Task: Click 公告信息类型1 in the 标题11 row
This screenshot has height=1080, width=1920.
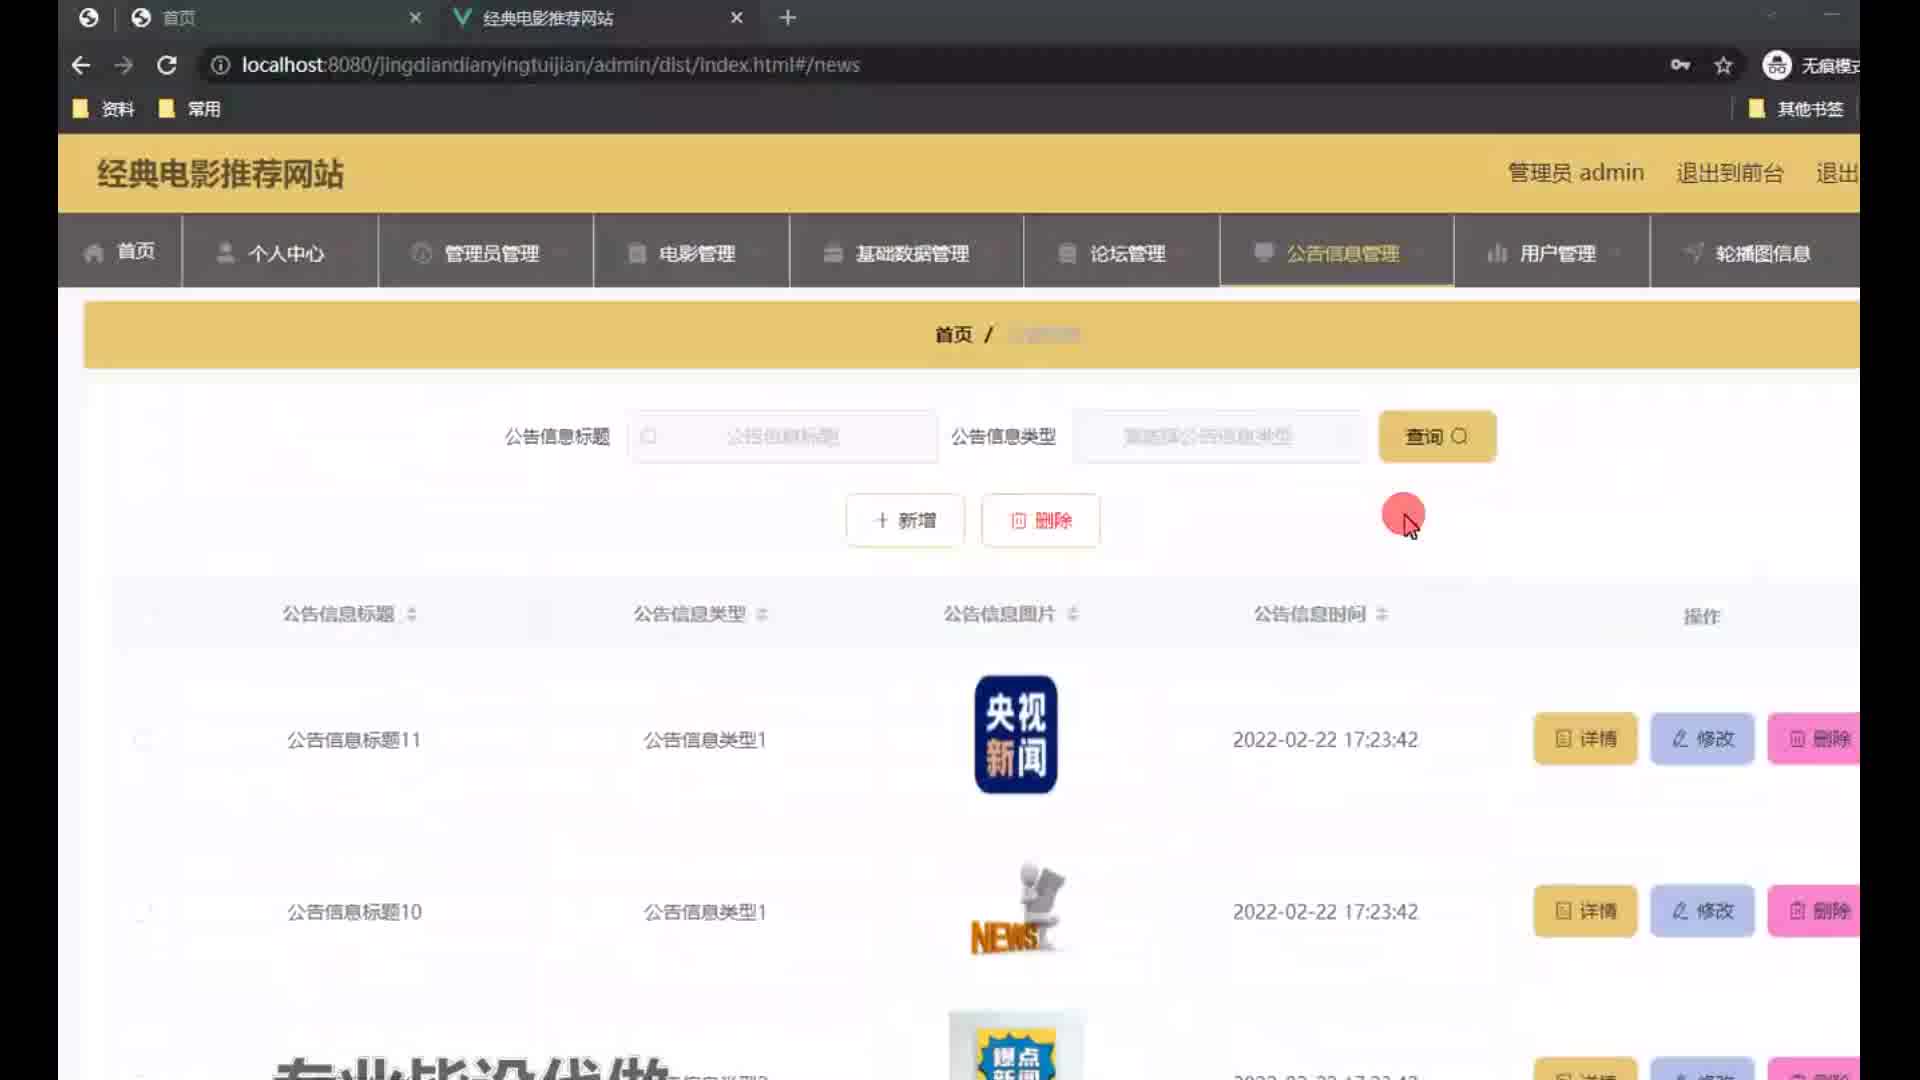Action: (x=704, y=740)
